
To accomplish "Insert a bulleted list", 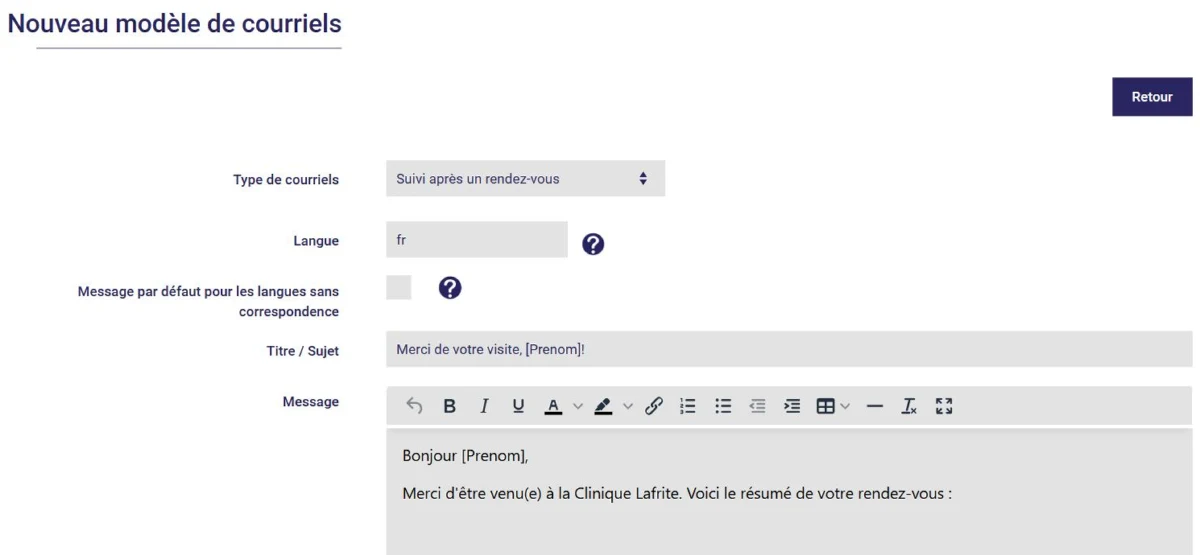I will (x=723, y=406).
